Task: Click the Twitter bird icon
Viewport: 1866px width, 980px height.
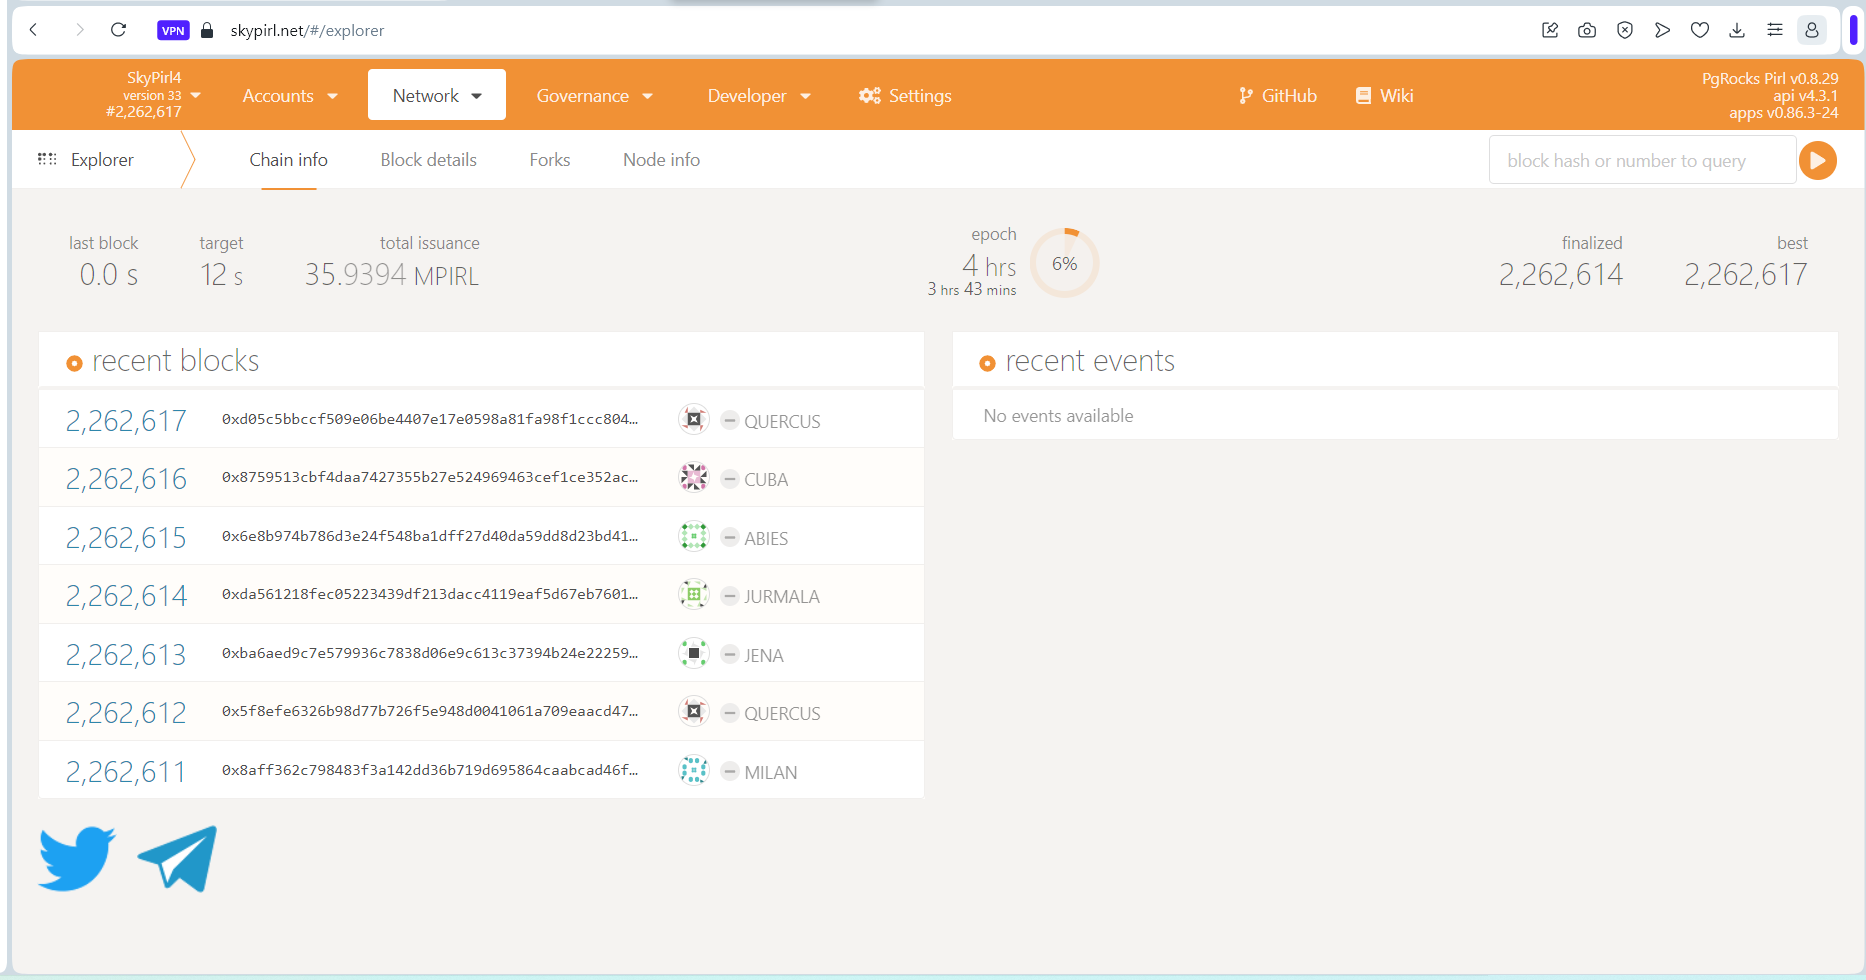Action: click(x=77, y=858)
